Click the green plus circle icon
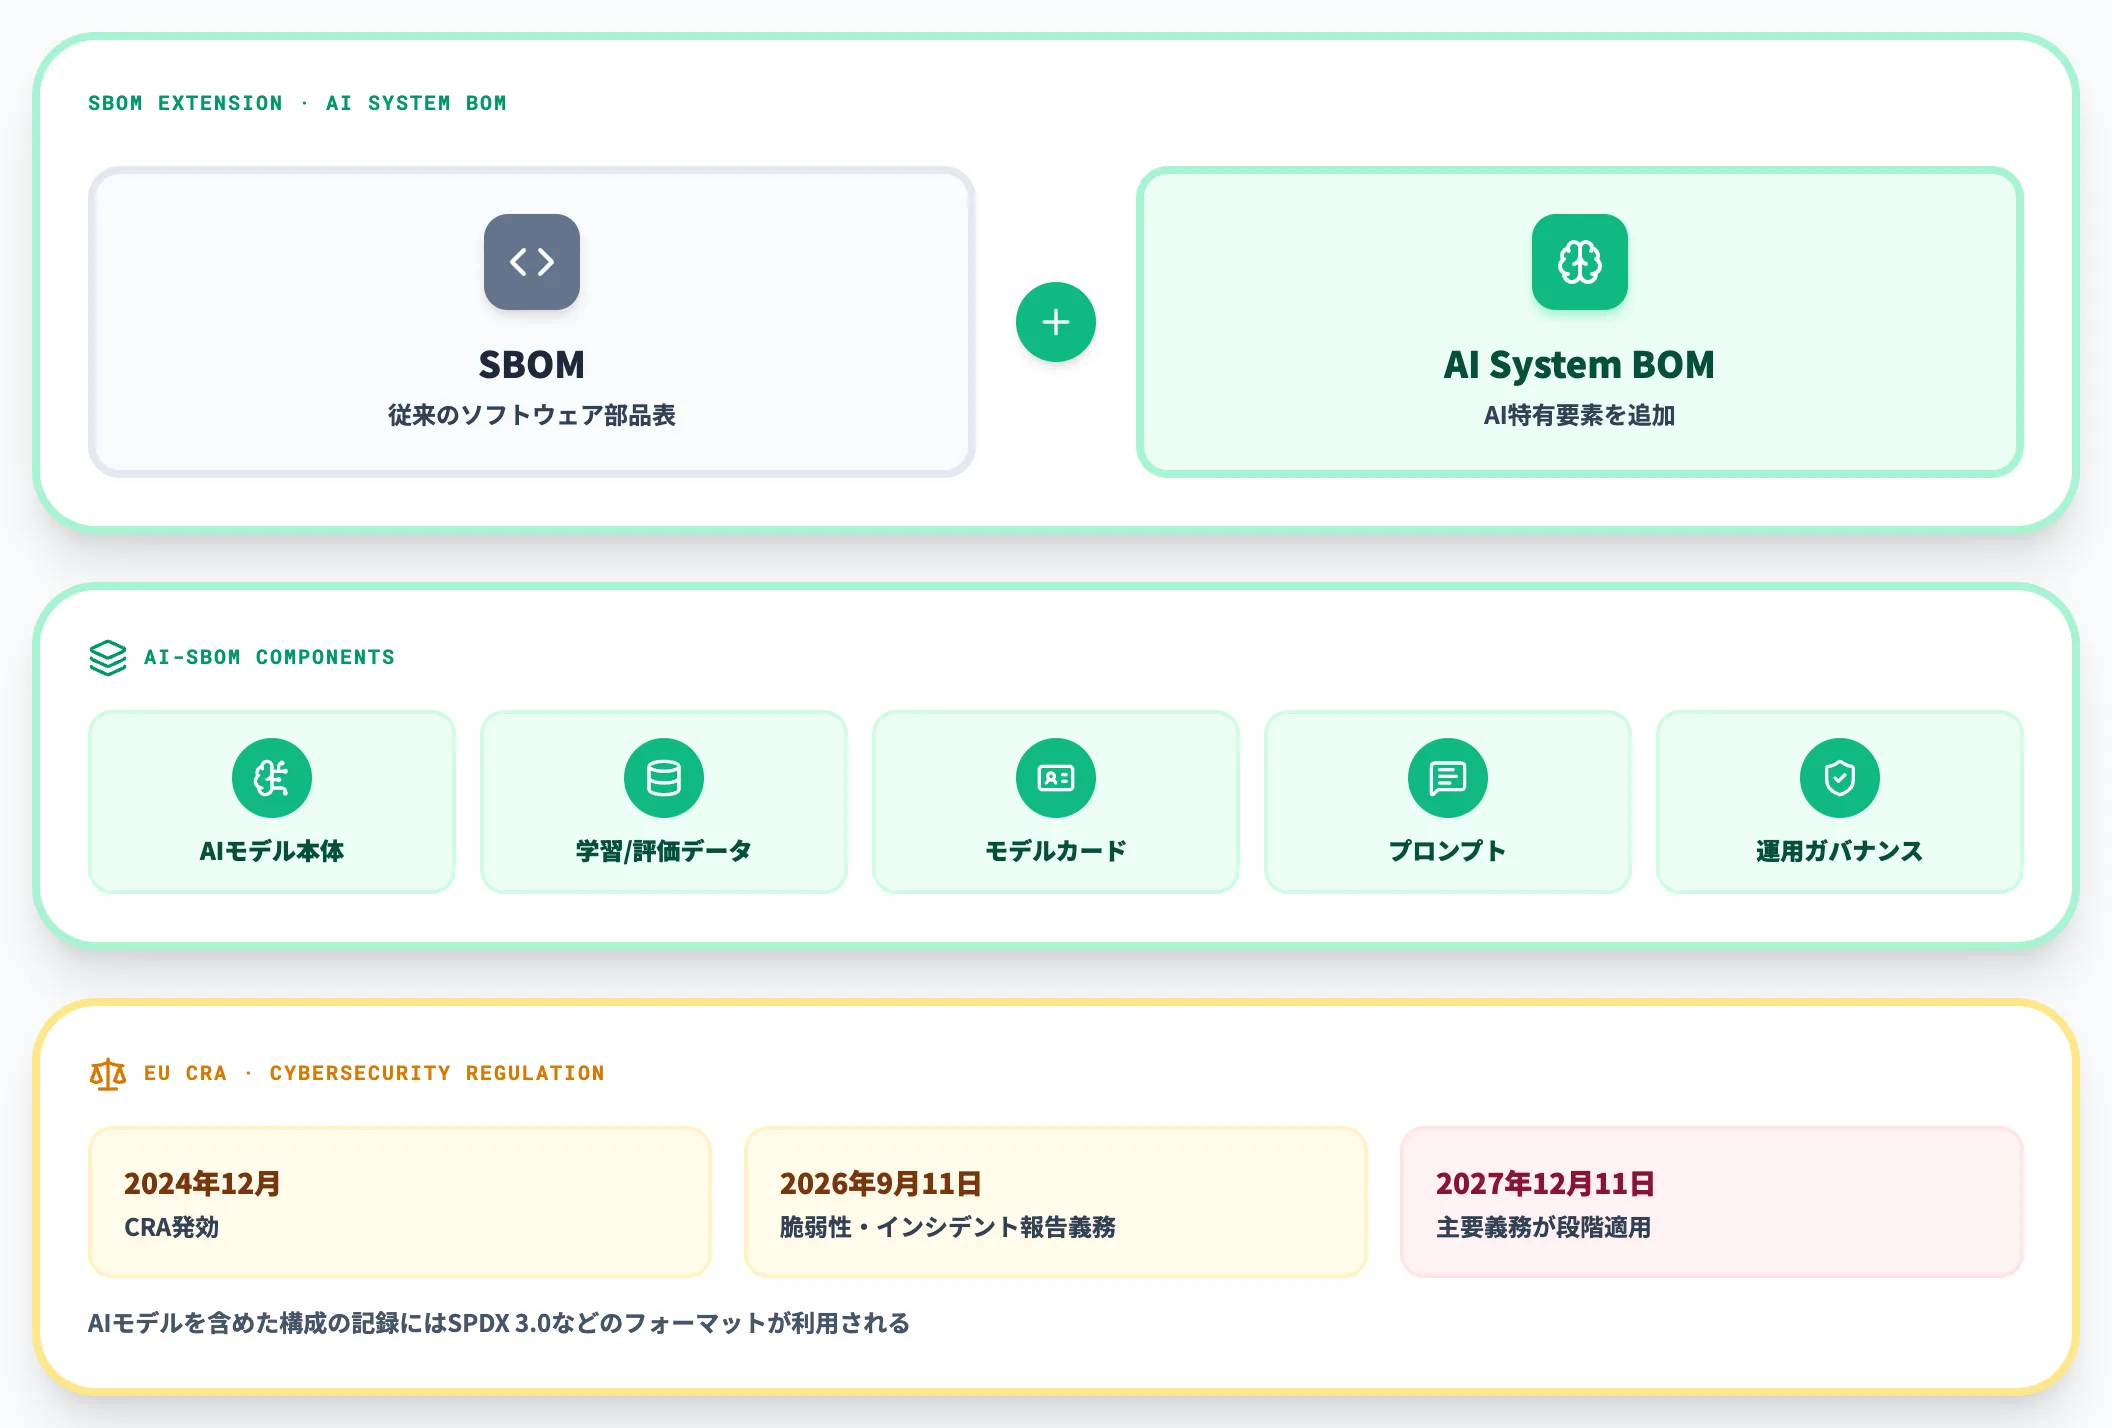 tap(1056, 322)
